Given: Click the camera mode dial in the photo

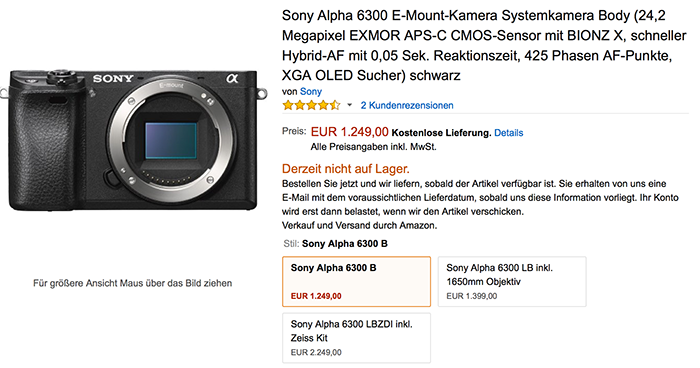Looking at the screenshot, I should tap(61, 75).
